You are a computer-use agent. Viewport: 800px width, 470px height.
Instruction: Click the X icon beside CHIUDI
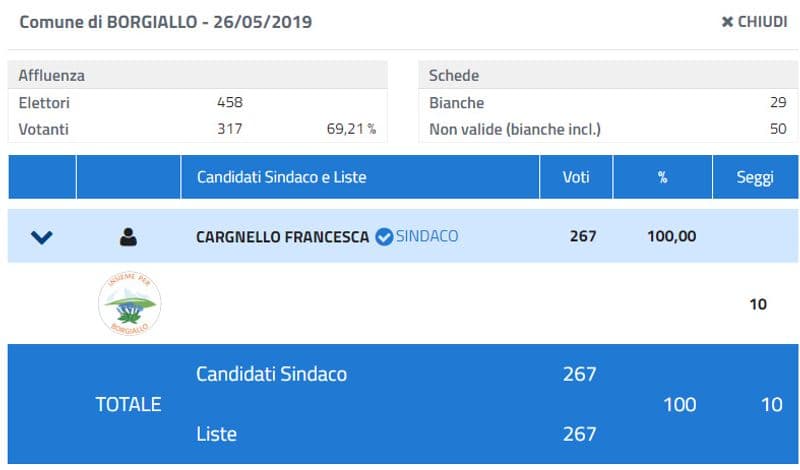pyautogui.click(x=727, y=22)
